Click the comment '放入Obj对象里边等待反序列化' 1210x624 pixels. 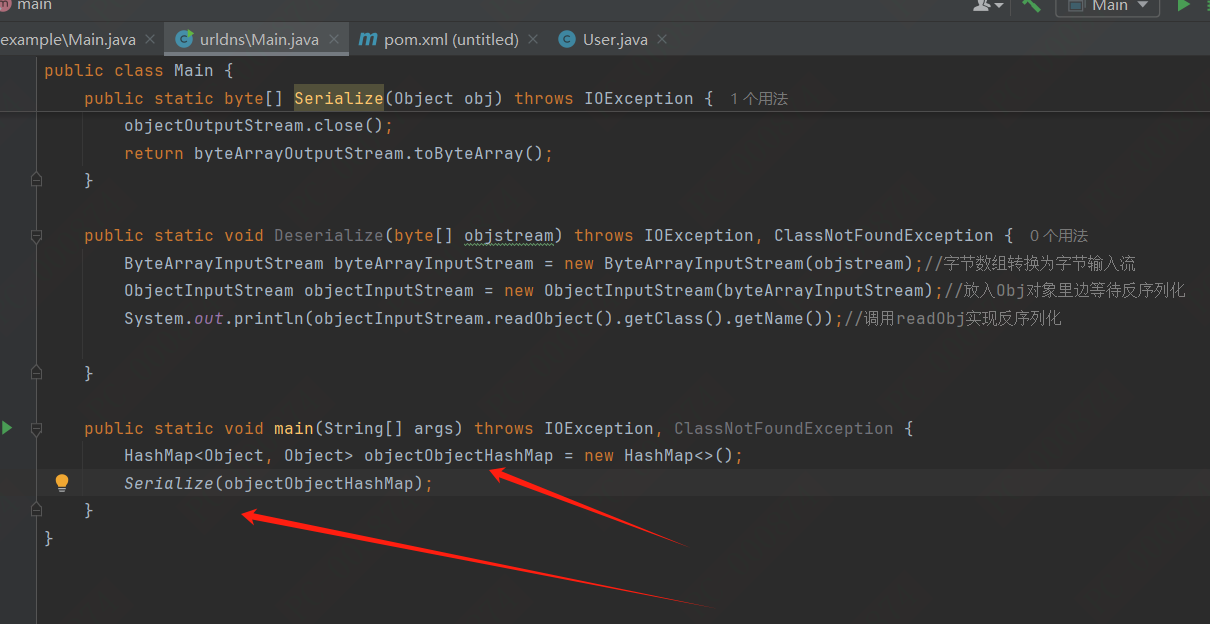pos(1065,290)
